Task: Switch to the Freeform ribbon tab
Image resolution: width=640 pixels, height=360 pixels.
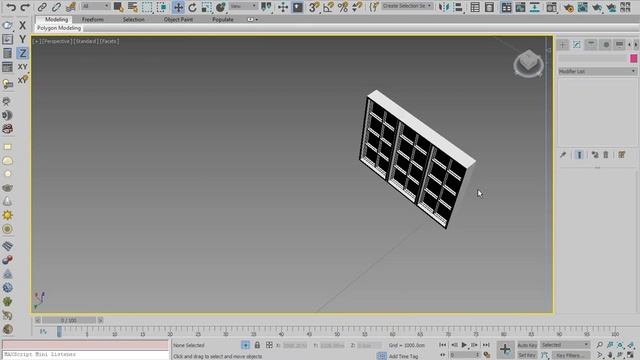Action: 93,19
